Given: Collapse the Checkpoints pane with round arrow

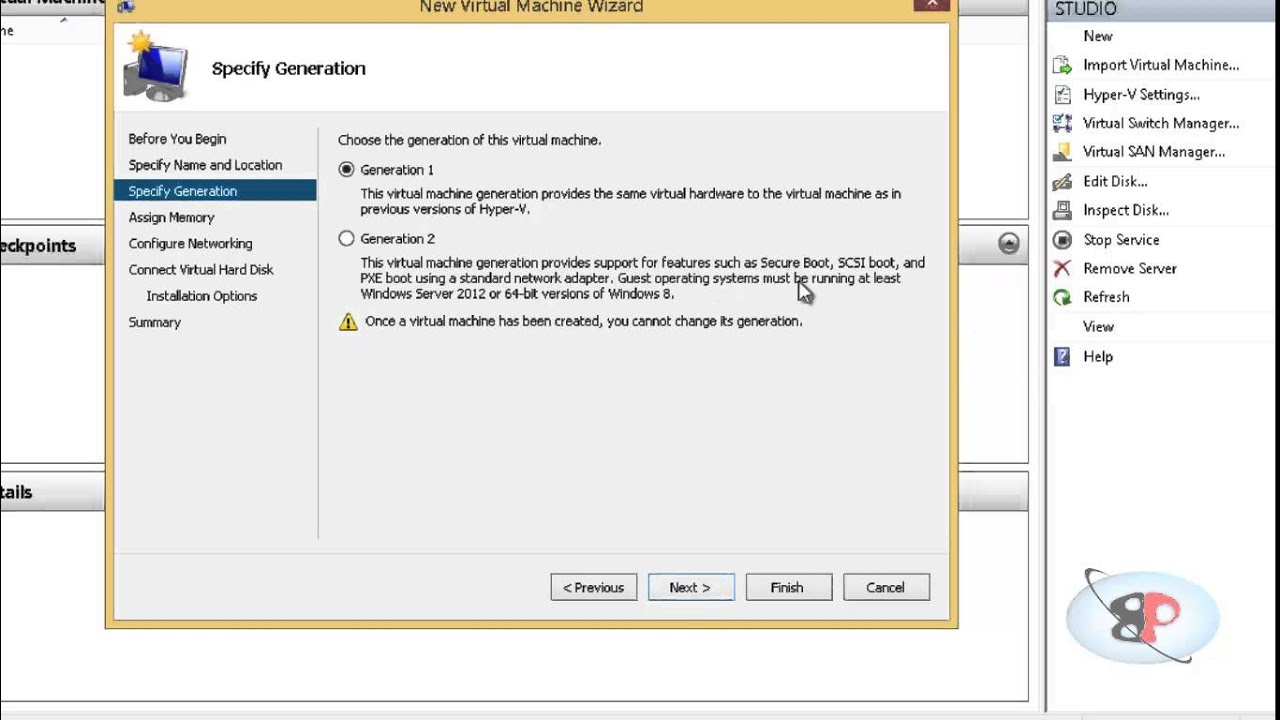Looking at the screenshot, I should coord(1008,244).
